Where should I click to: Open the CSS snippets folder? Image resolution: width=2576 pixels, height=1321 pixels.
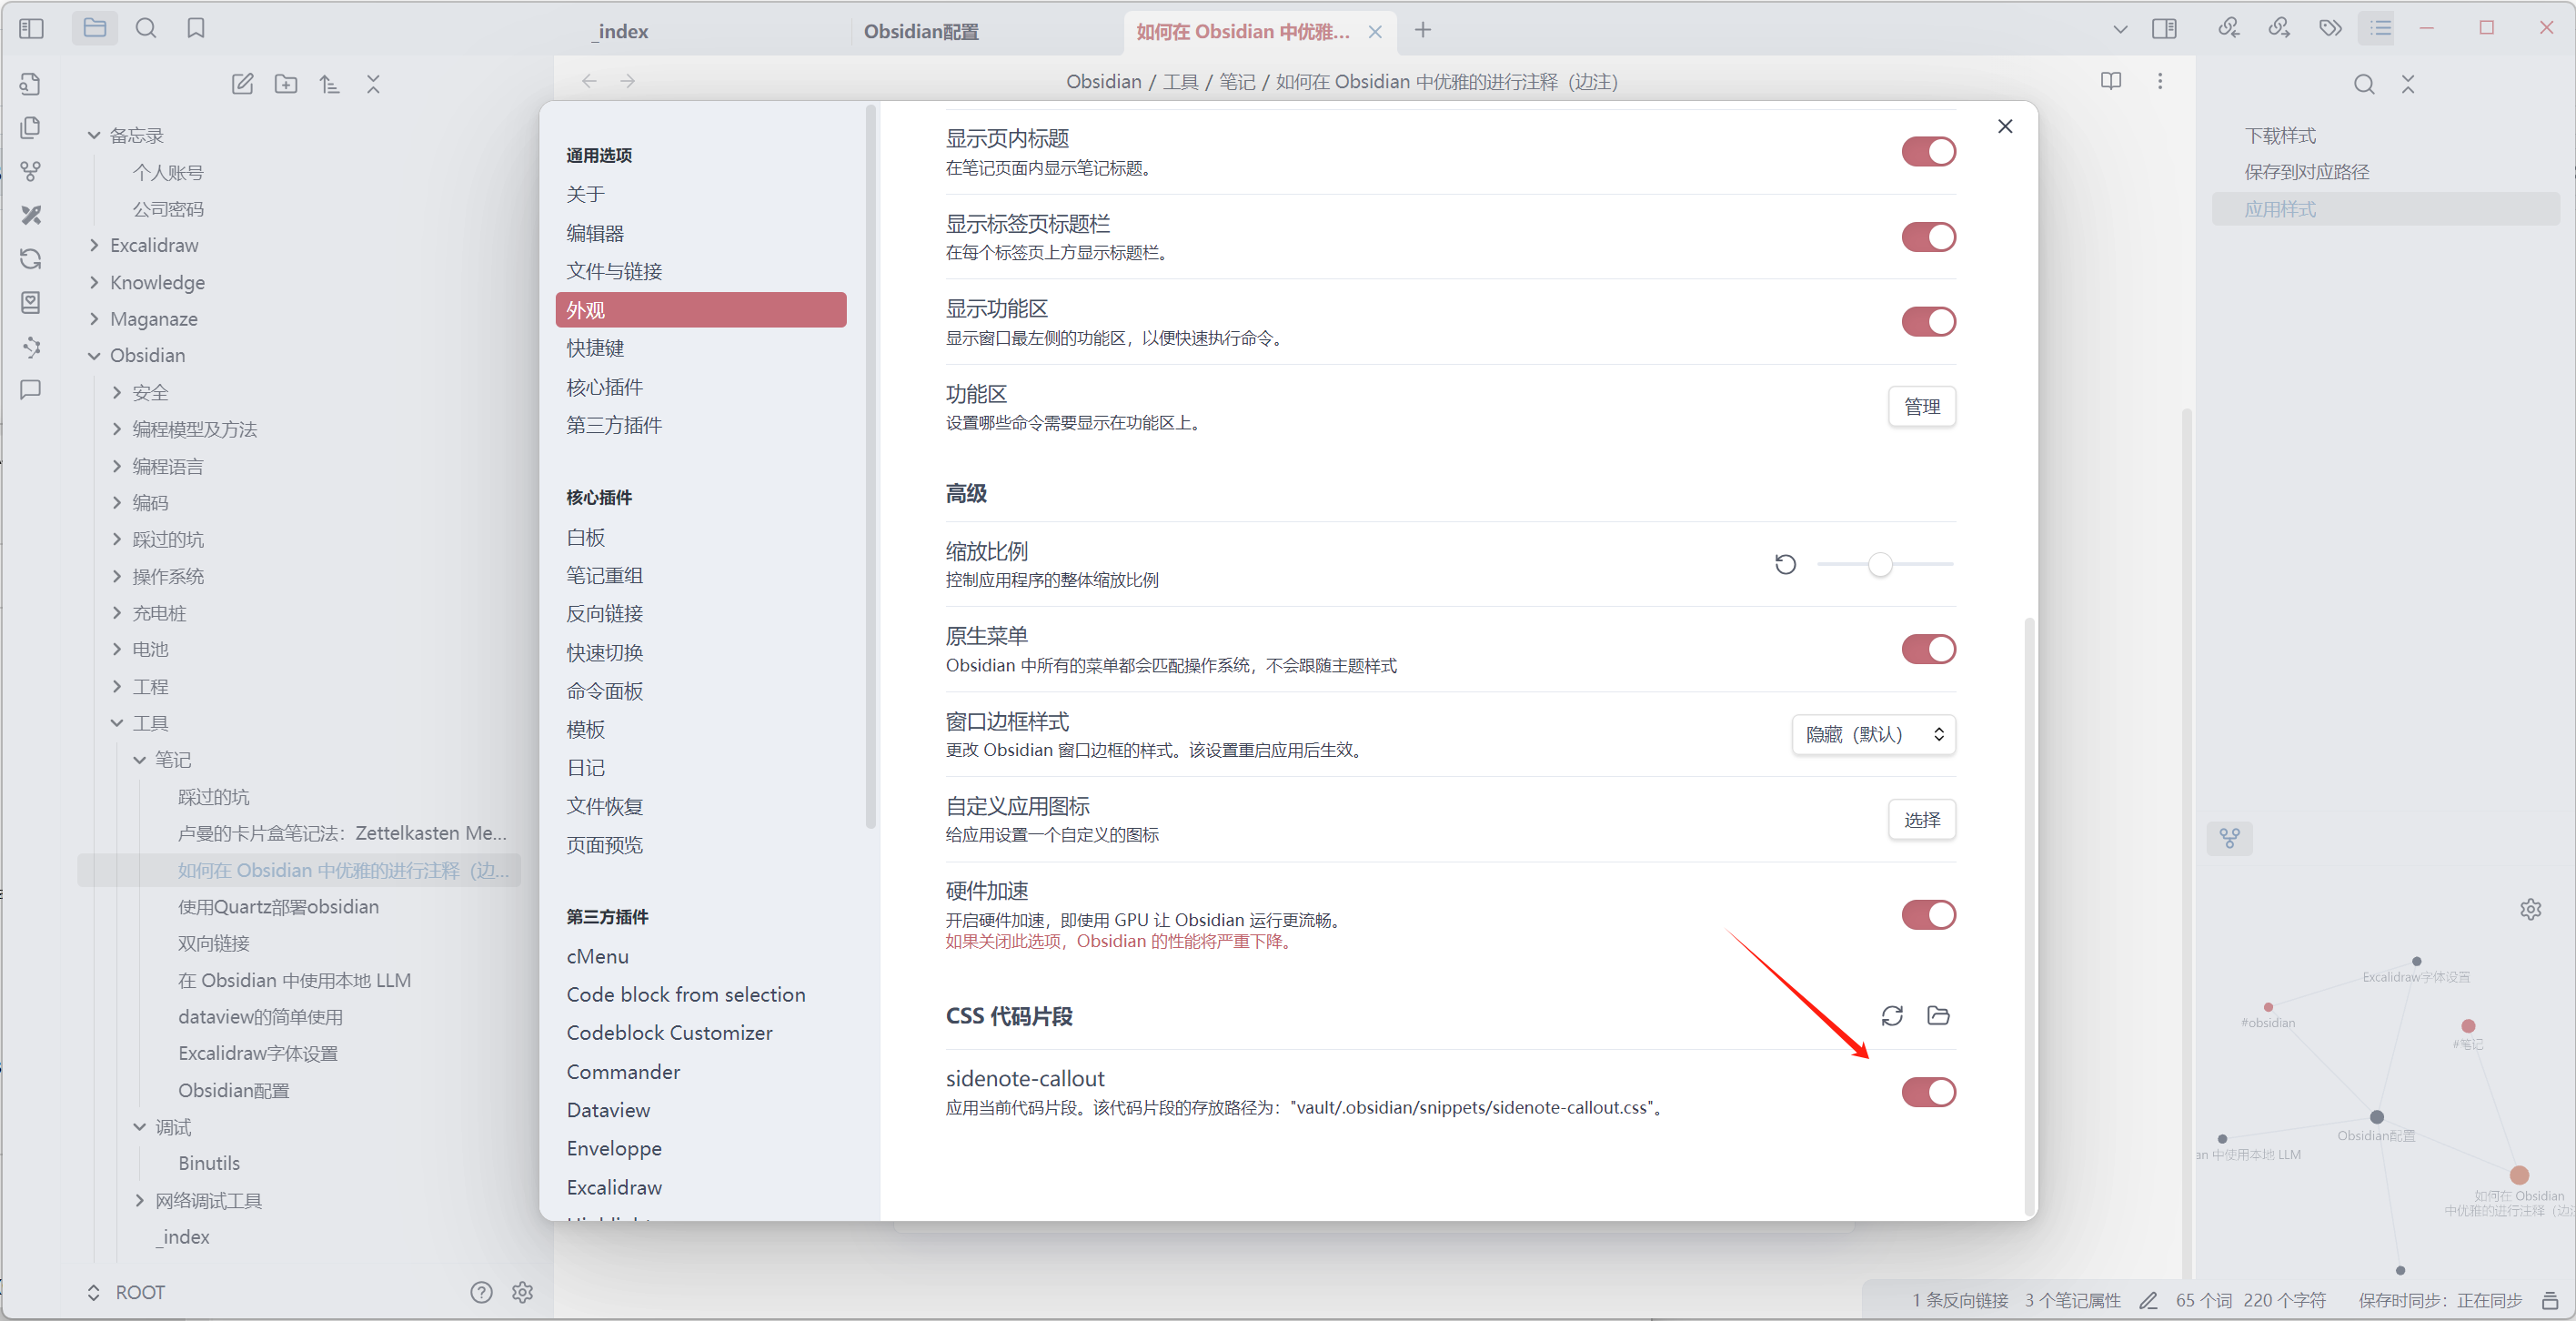pos(1938,1016)
